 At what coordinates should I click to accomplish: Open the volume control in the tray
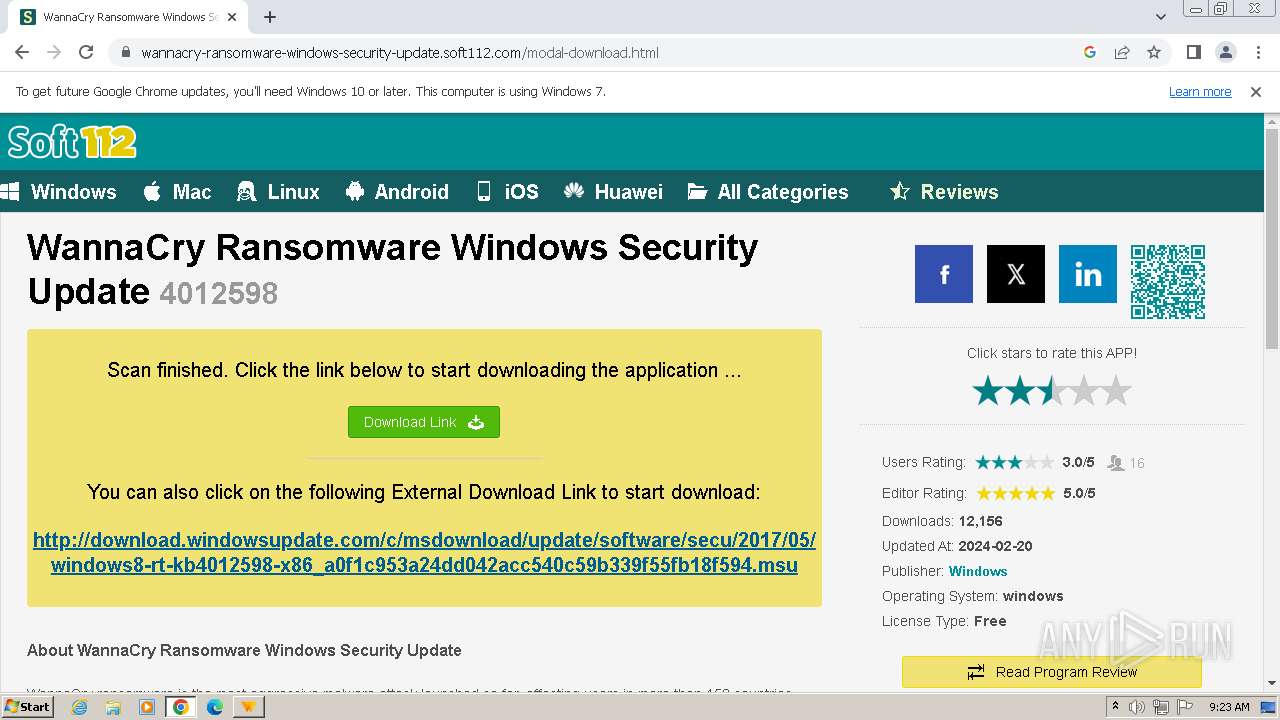(1137, 707)
